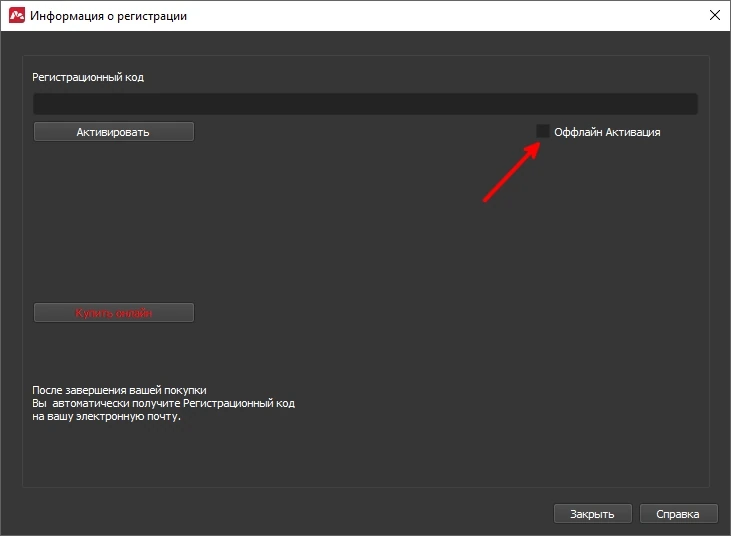The height and width of the screenshot is (536, 731).
Task: Click the Регистрационный код field label
Action: [x=88, y=77]
